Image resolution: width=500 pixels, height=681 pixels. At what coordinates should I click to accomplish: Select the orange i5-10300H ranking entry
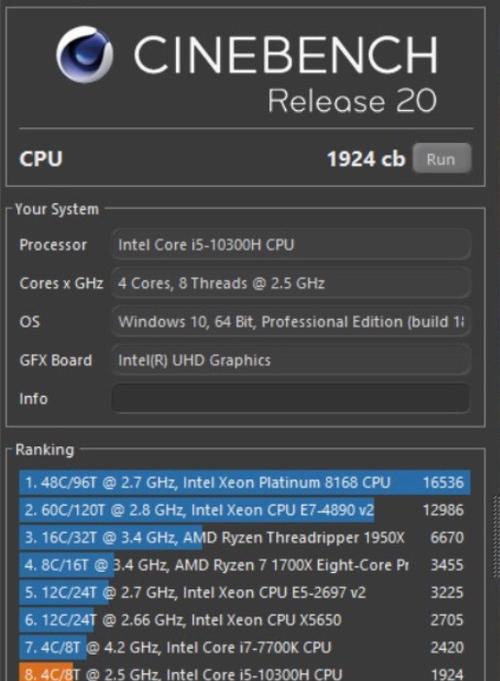pyautogui.click(x=245, y=672)
